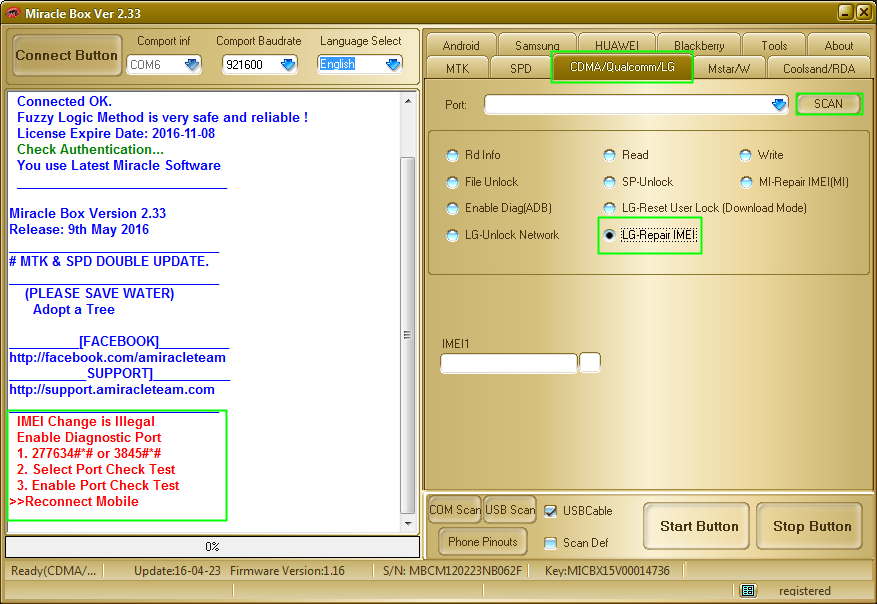Select the CDMA/Qualcomm/LG tab
The height and width of the screenshot is (604, 877).
(x=622, y=67)
